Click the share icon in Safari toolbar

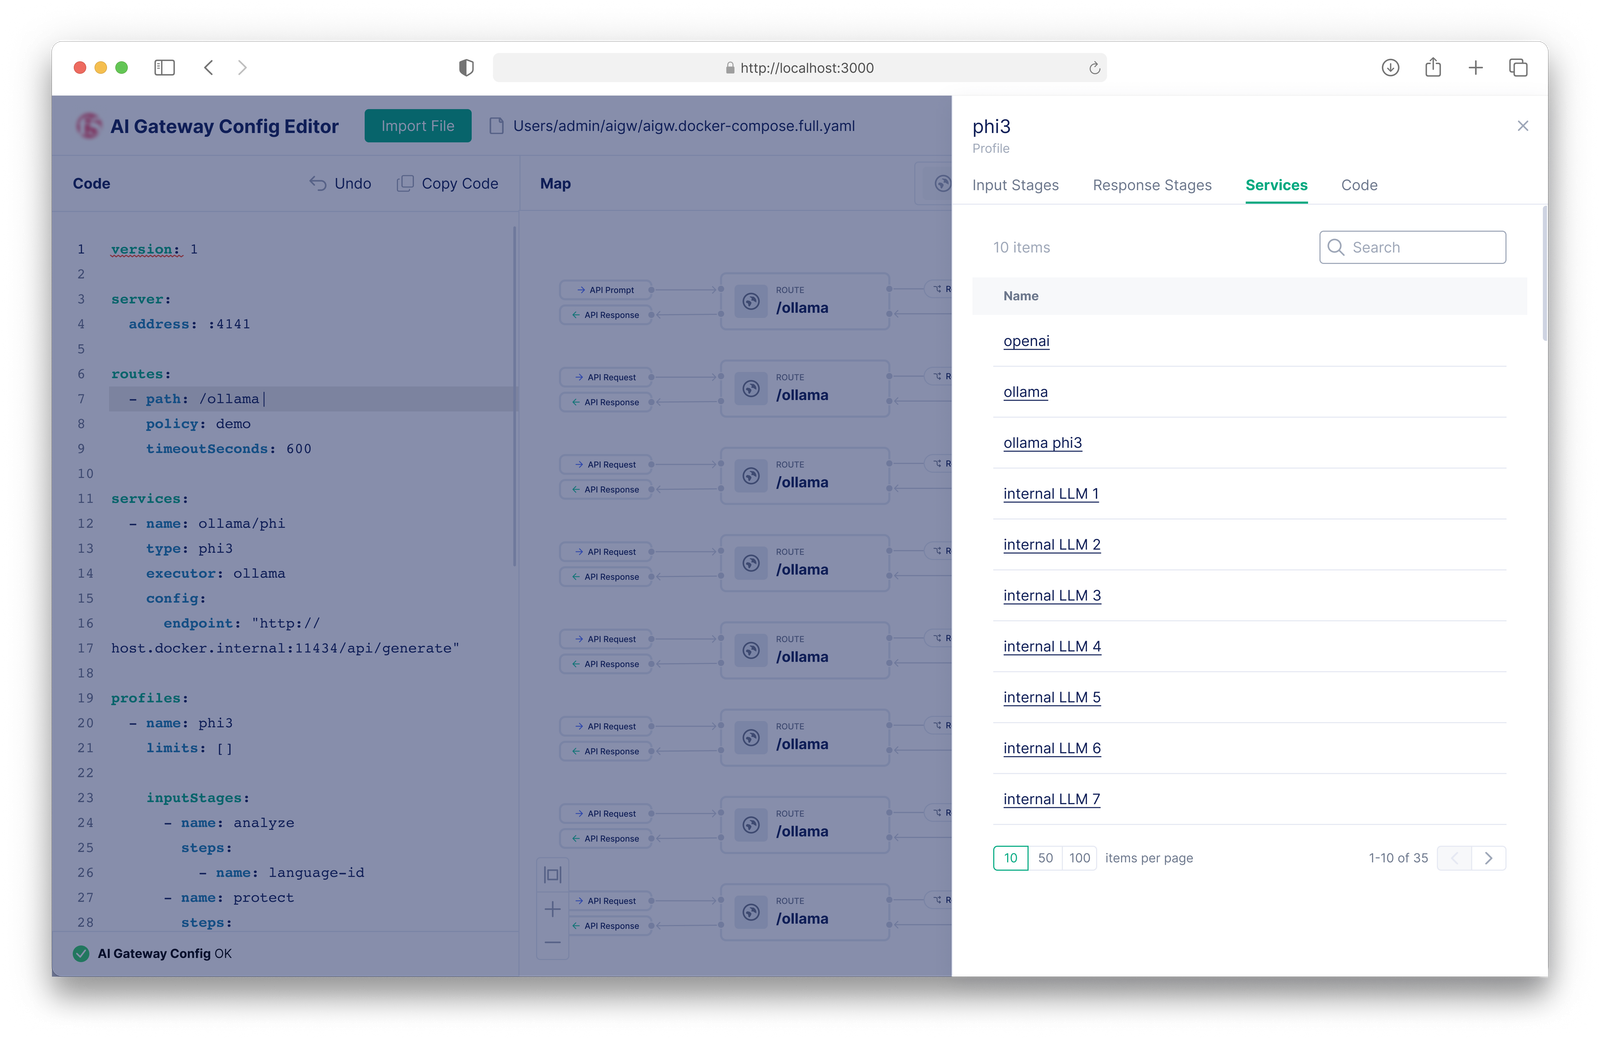pyautogui.click(x=1433, y=67)
